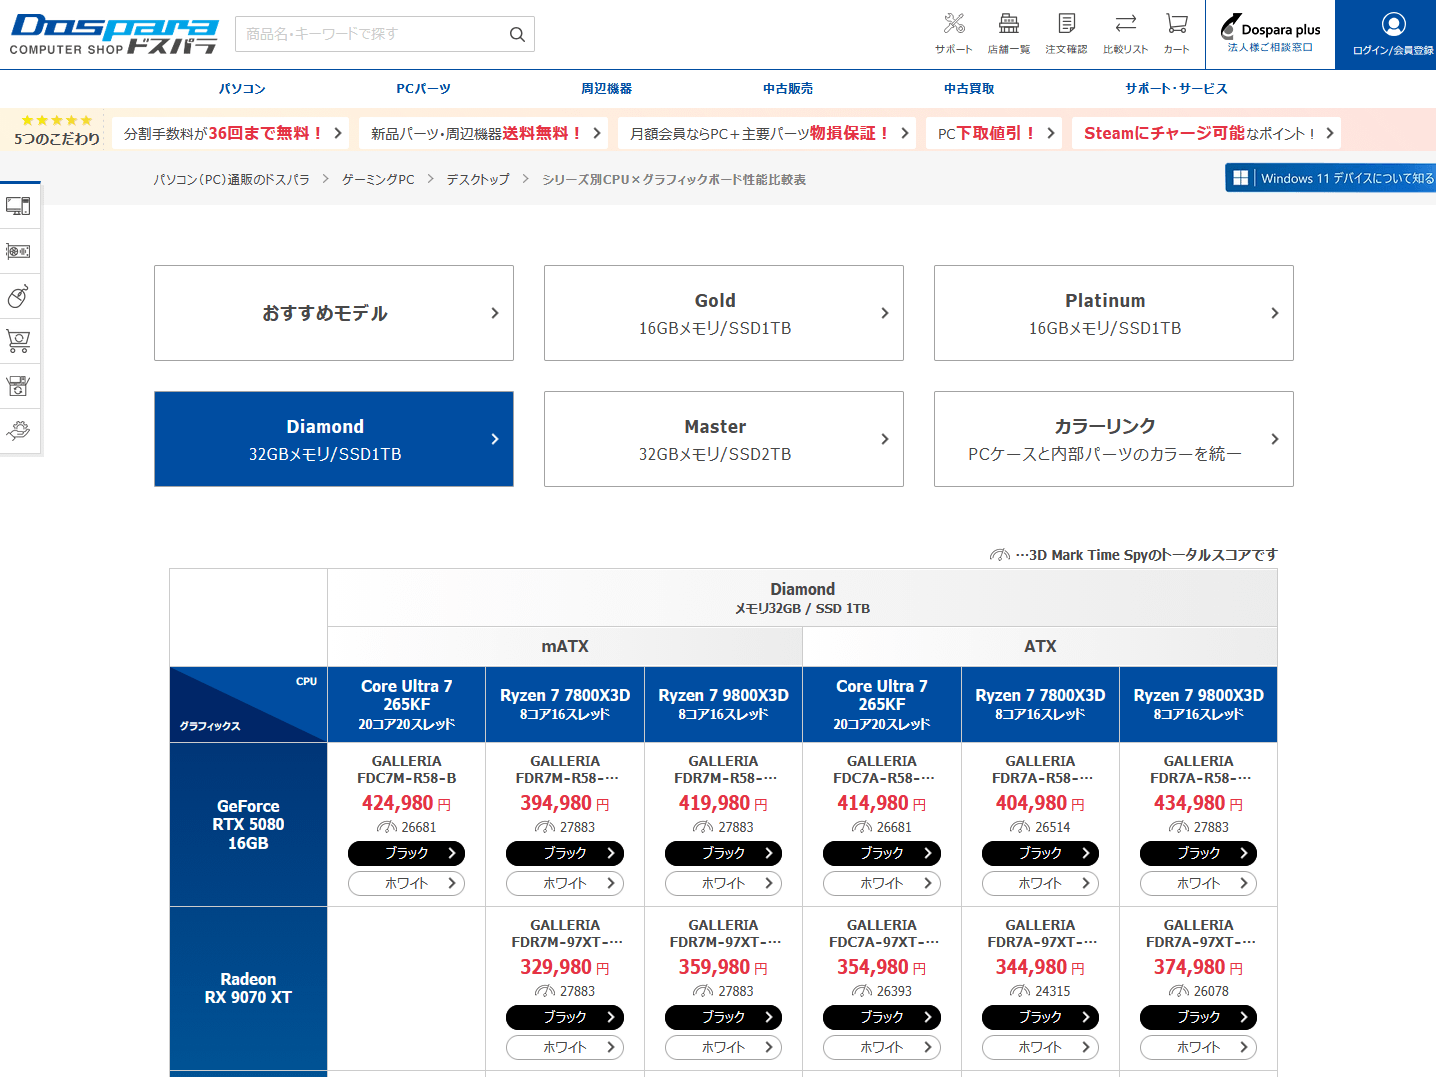Open the PCパーツ navigation menu
This screenshot has width=1436, height=1077.
click(423, 89)
